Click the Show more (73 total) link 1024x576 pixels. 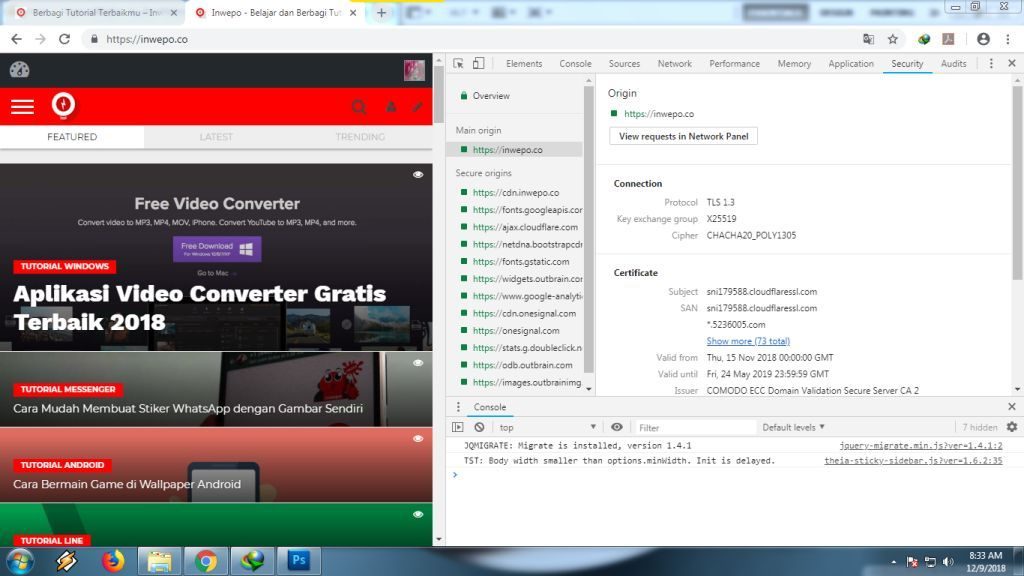click(748, 341)
